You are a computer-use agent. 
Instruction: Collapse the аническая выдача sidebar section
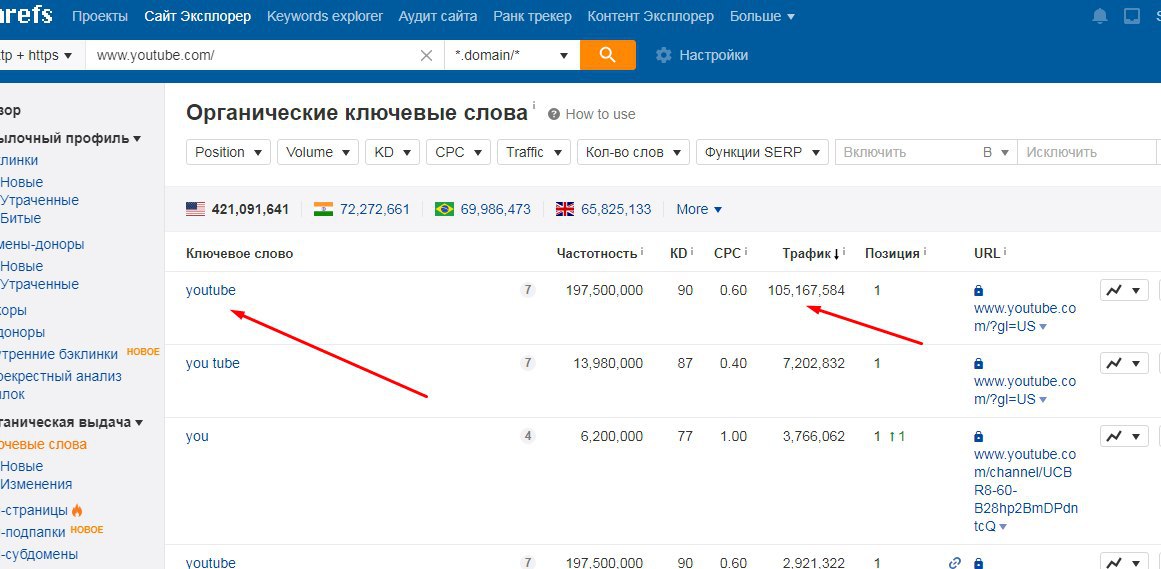pyautogui.click(x=71, y=422)
